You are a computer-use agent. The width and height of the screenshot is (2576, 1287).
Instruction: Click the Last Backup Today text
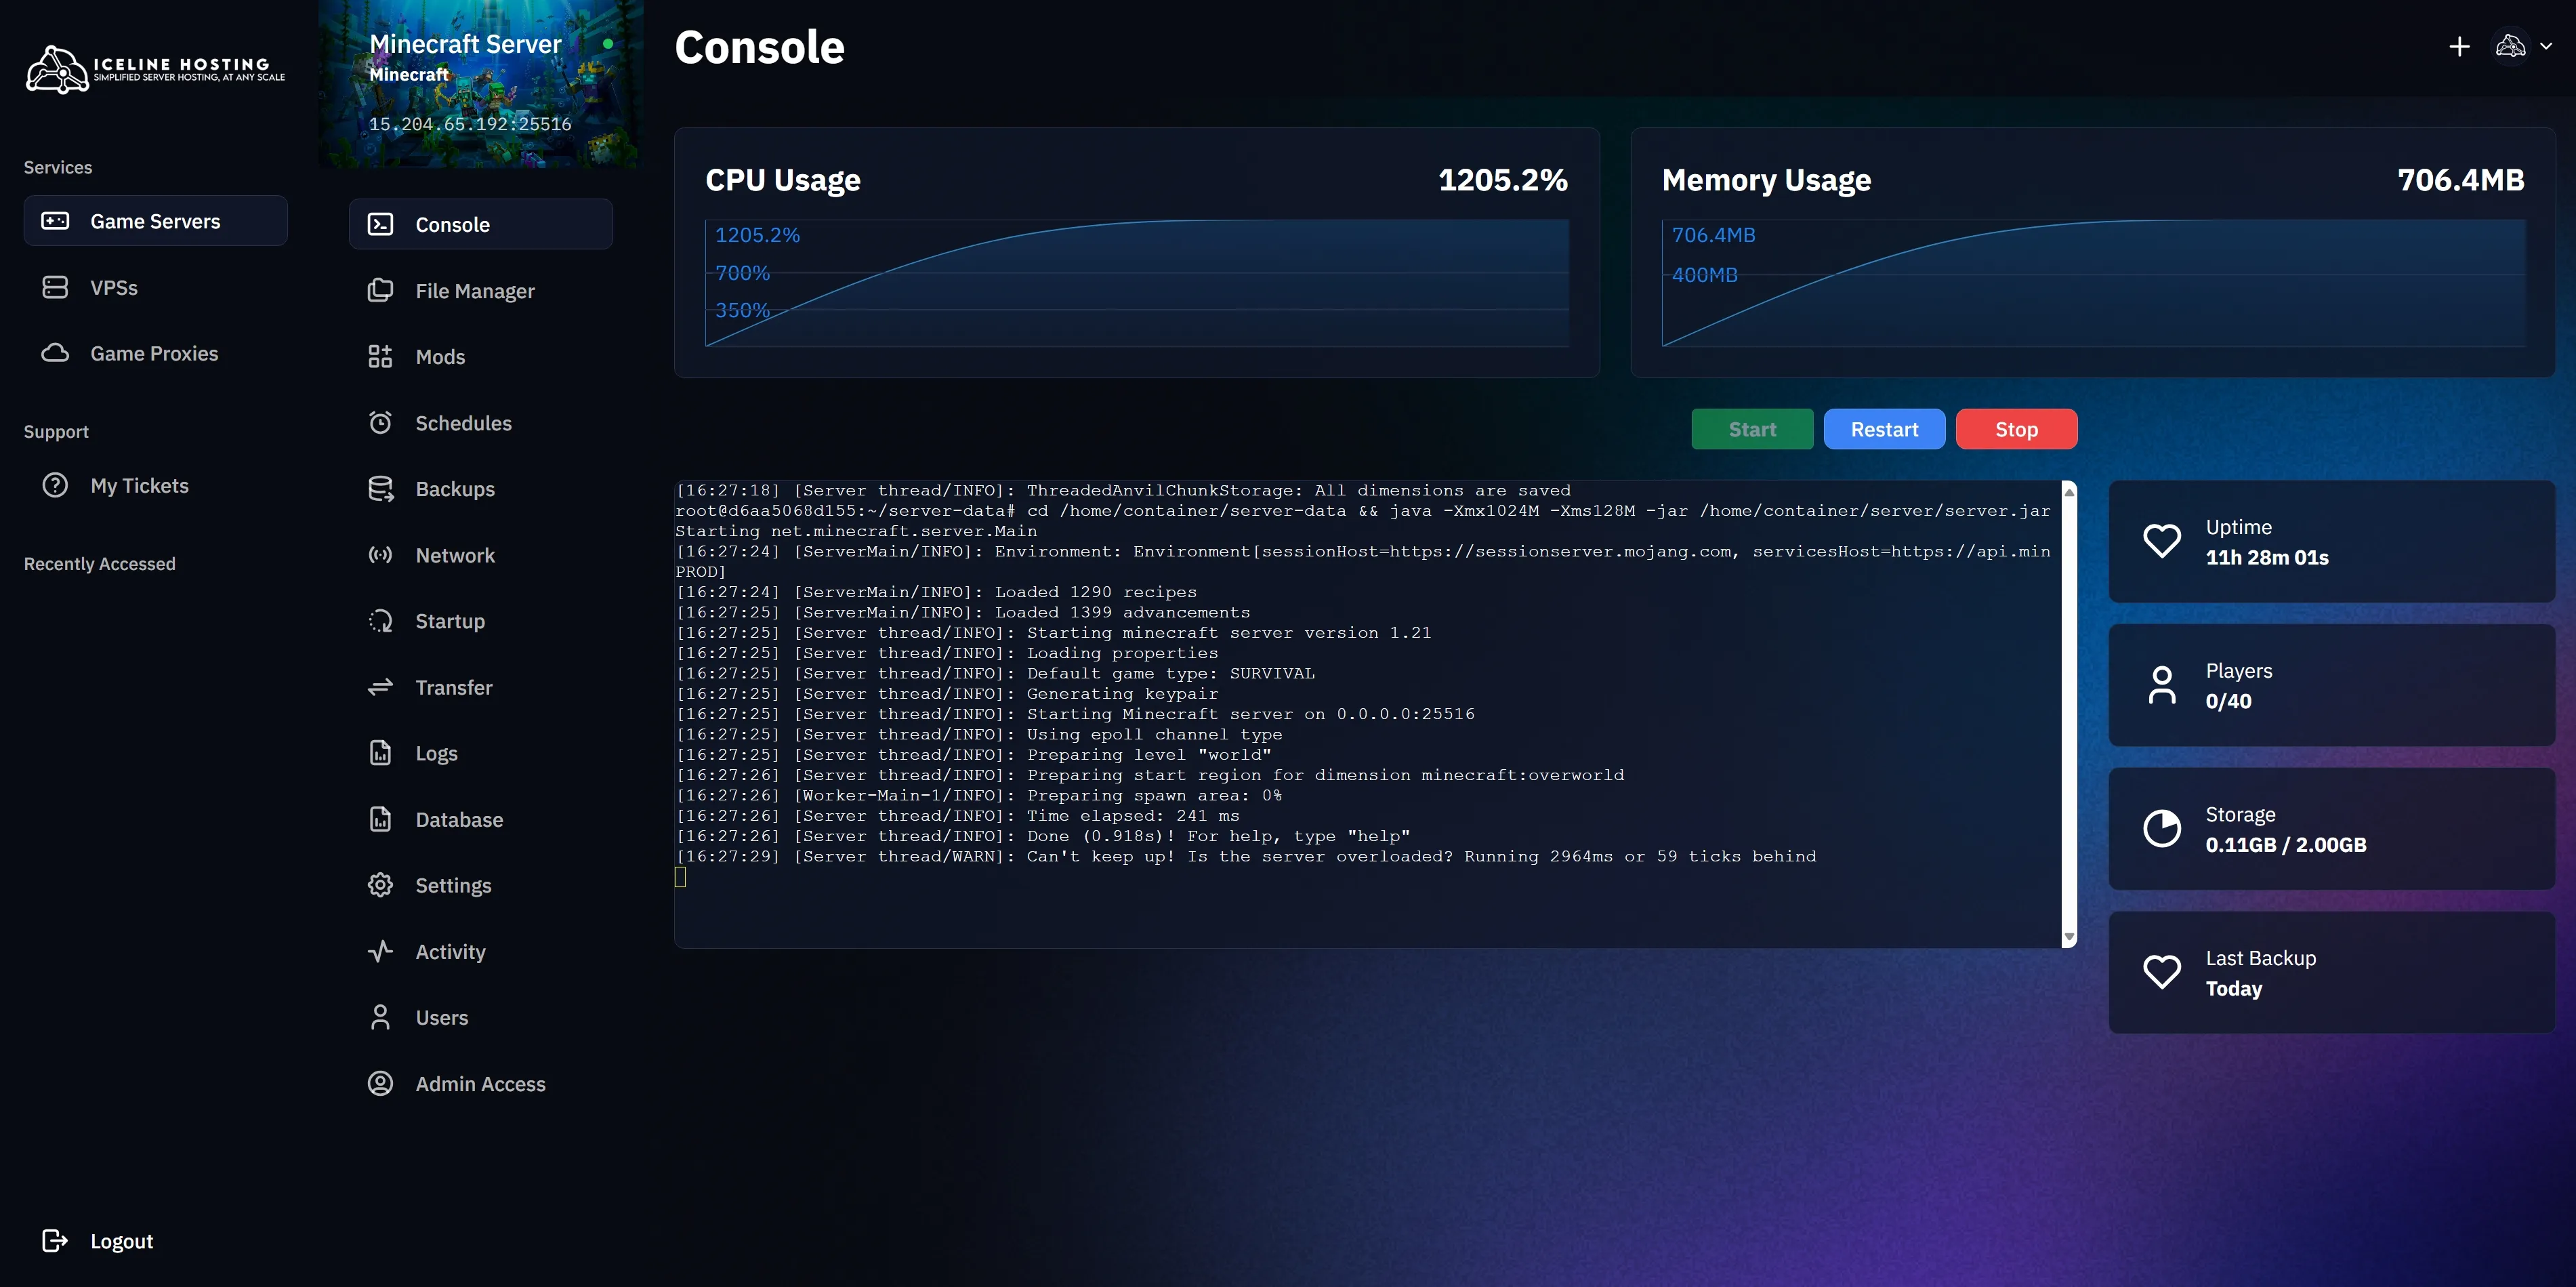[x=2234, y=988]
